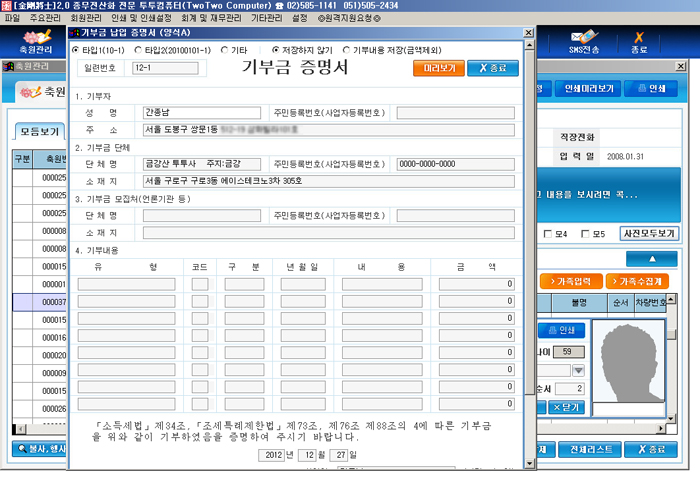The image size is (700, 490).
Task: Click the 인쇄미리보기 button in back window
Action: tap(589, 89)
